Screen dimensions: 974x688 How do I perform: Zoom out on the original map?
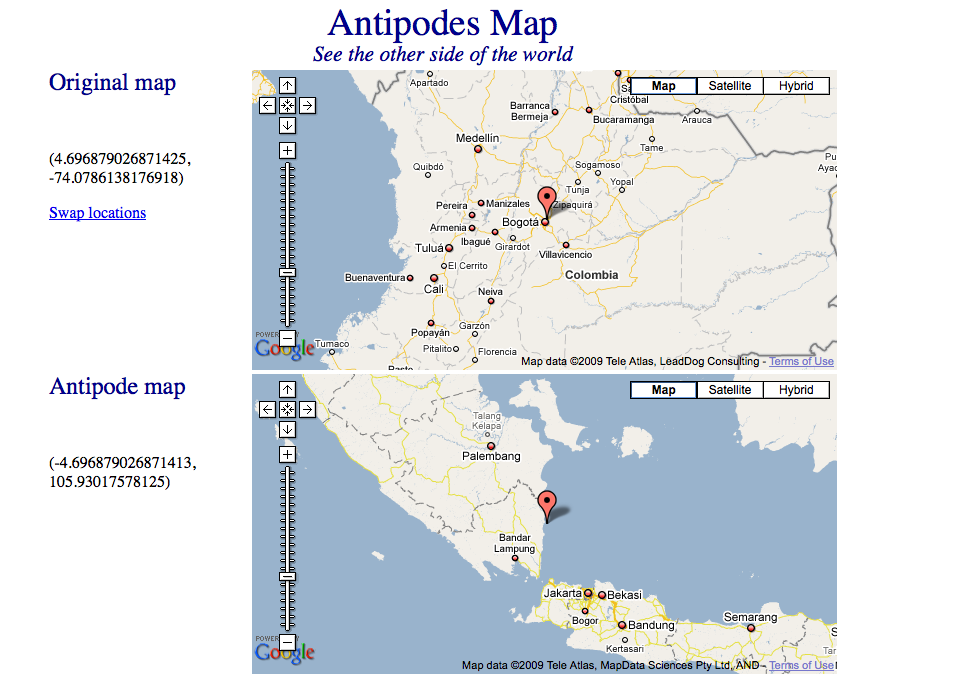[x=287, y=338]
